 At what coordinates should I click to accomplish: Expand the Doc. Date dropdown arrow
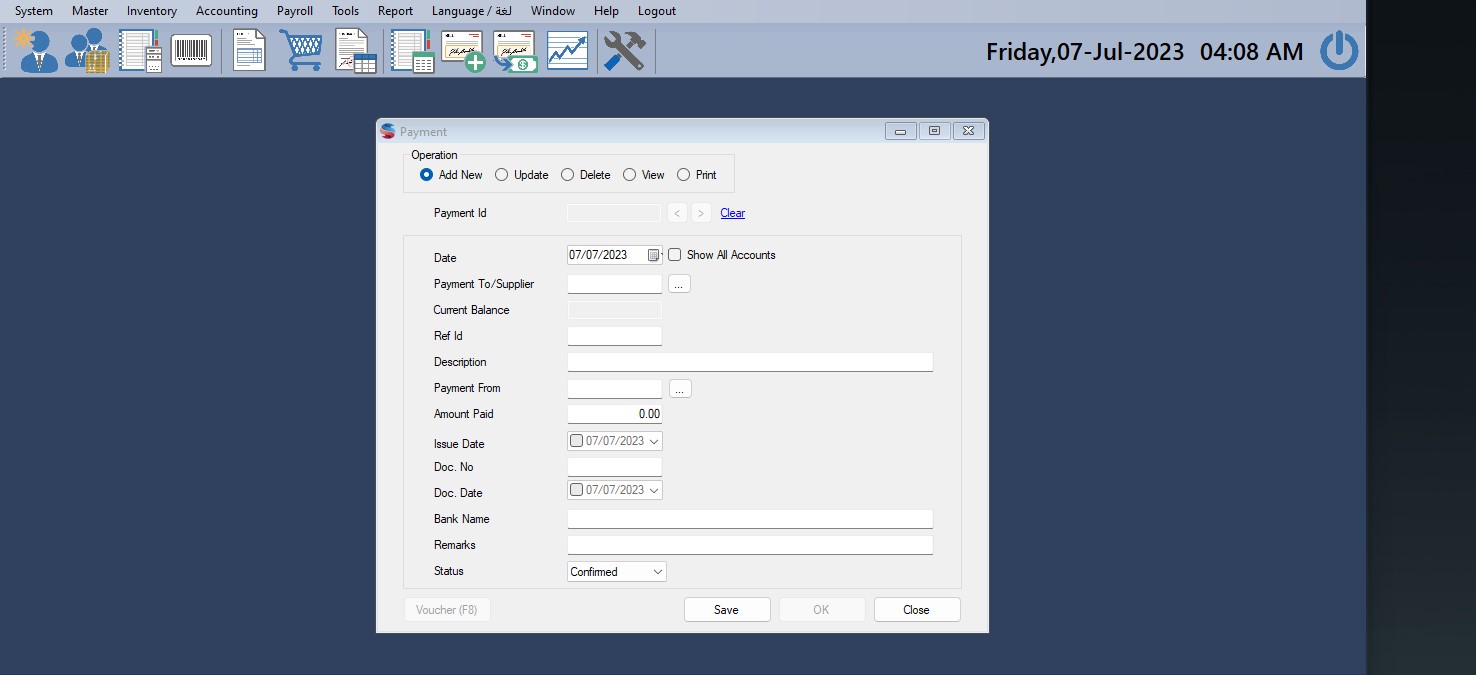point(654,490)
